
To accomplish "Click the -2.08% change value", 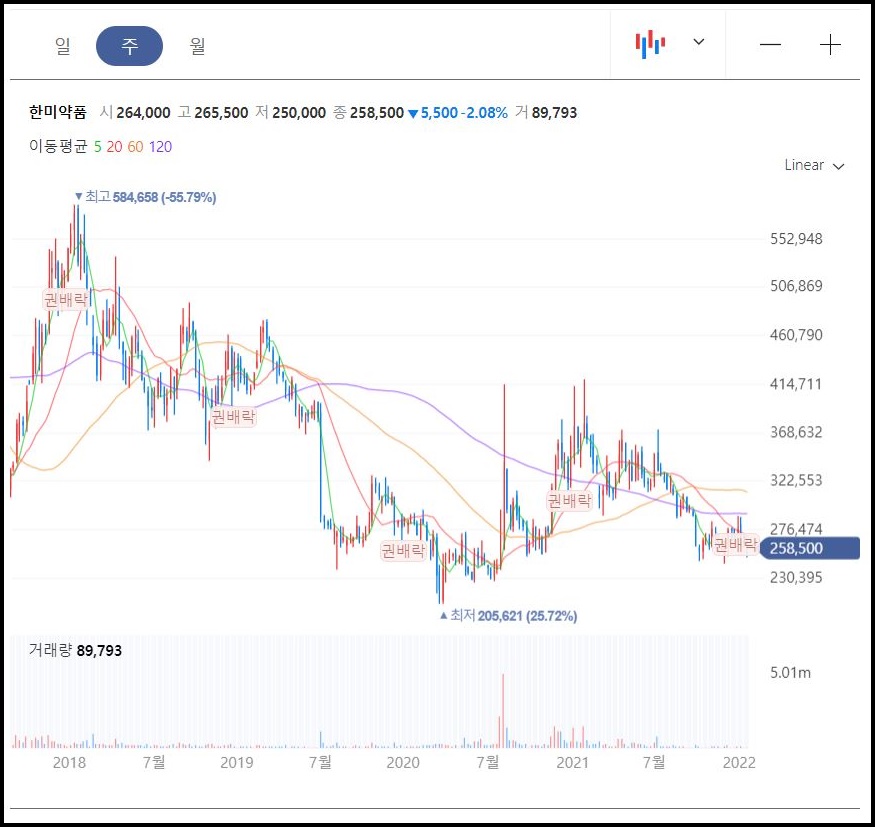I will [x=484, y=113].
